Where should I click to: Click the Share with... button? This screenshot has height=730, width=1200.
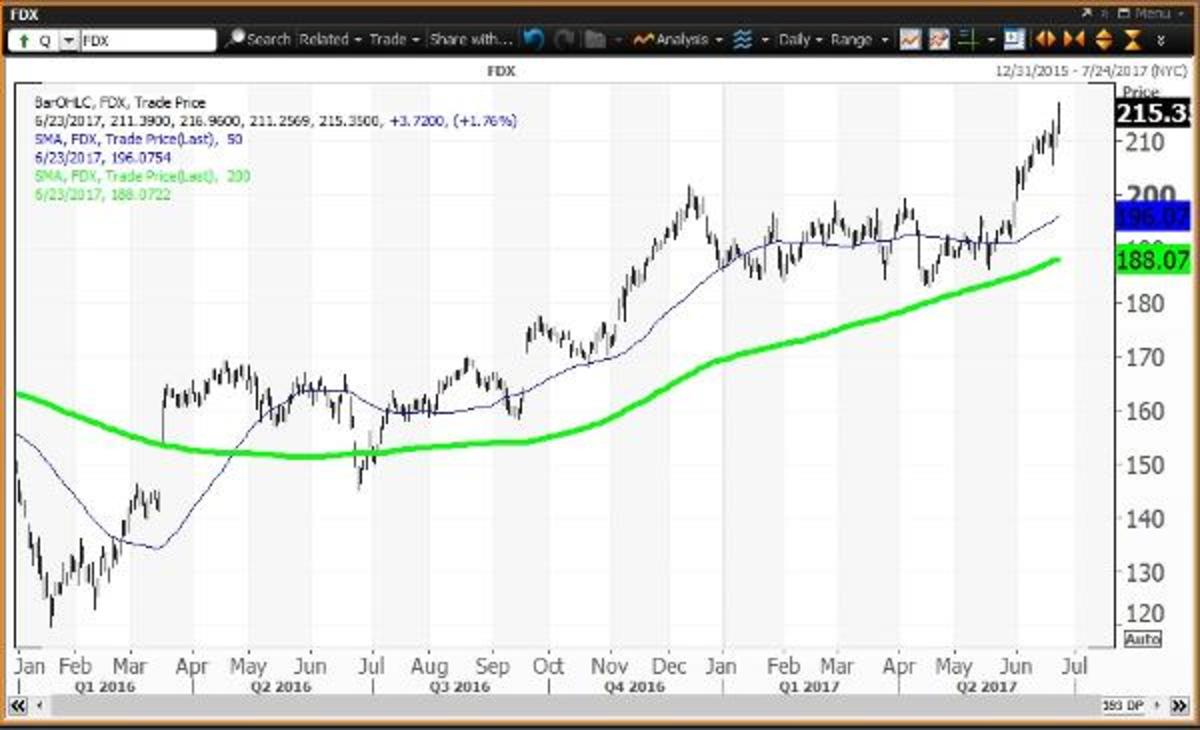tap(470, 39)
